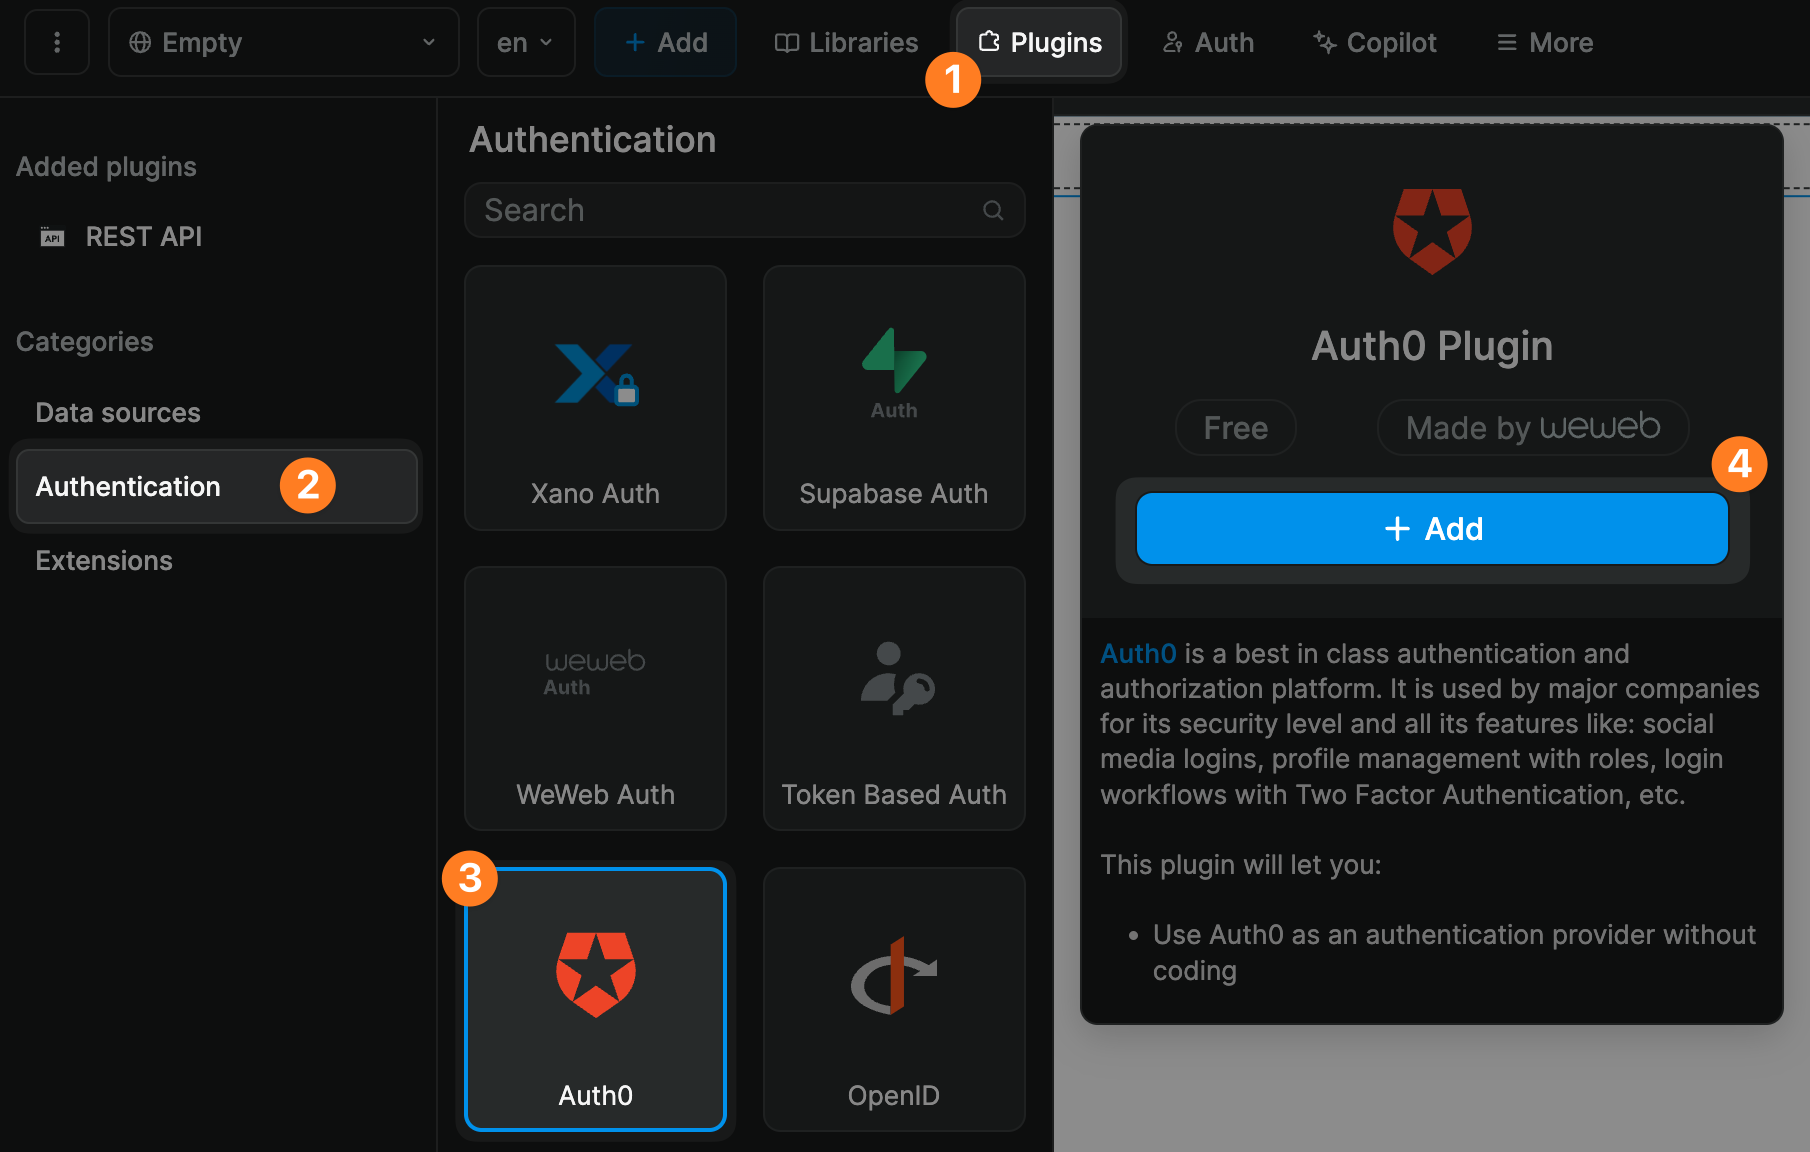Viewport: 1810px width, 1152px height.
Task: Expand the More menu
Action: 1543,42
